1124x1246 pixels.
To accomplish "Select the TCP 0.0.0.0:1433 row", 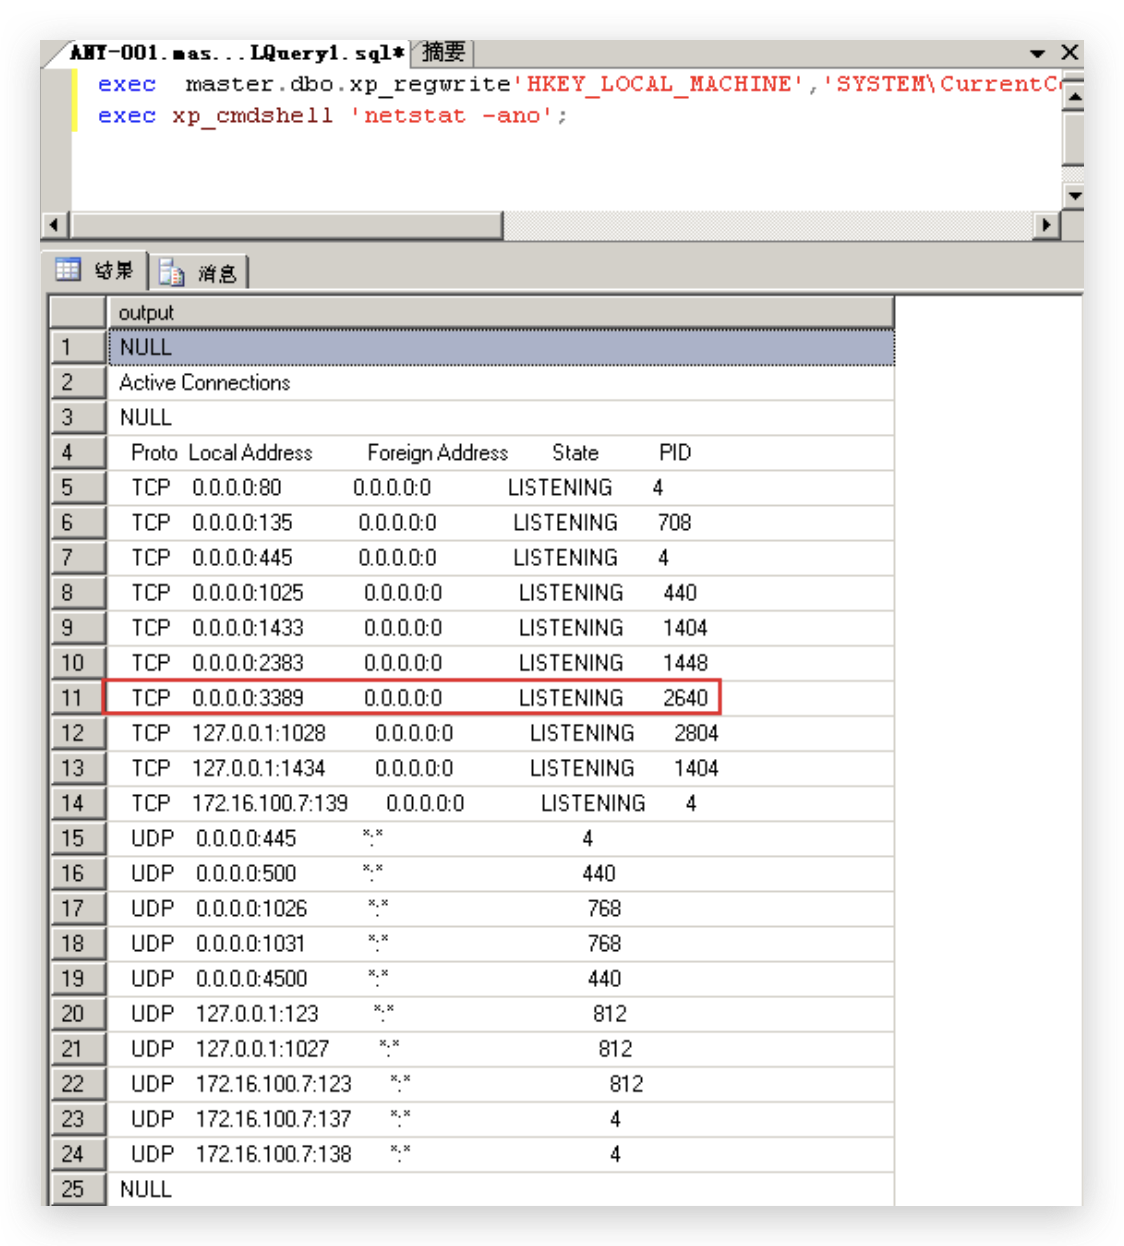I will coord(501,628).
